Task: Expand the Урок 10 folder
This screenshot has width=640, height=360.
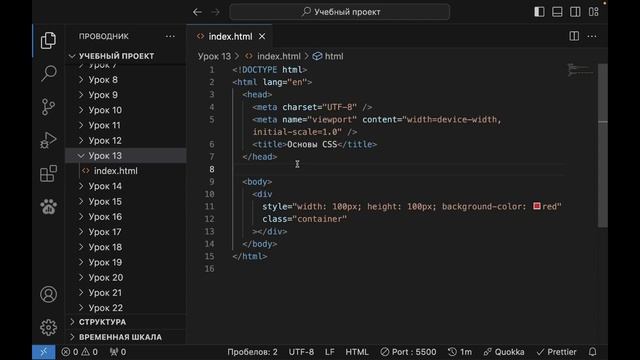Action: [x=126, y=110]
